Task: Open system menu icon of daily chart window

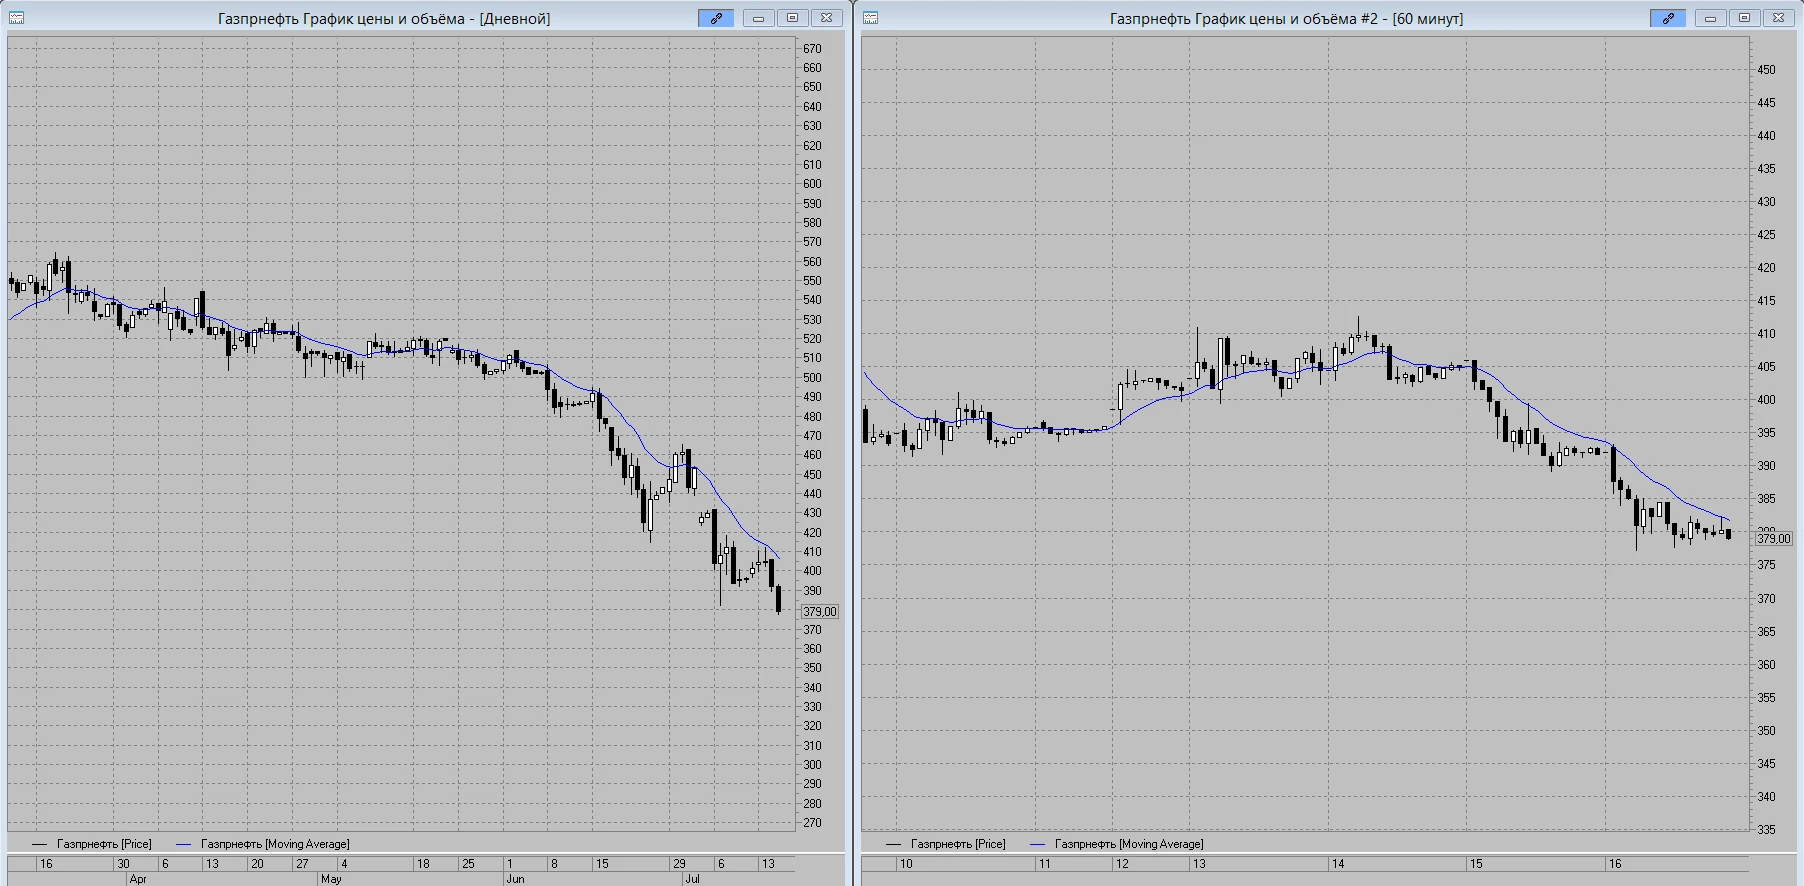Action: coord(17,18)
